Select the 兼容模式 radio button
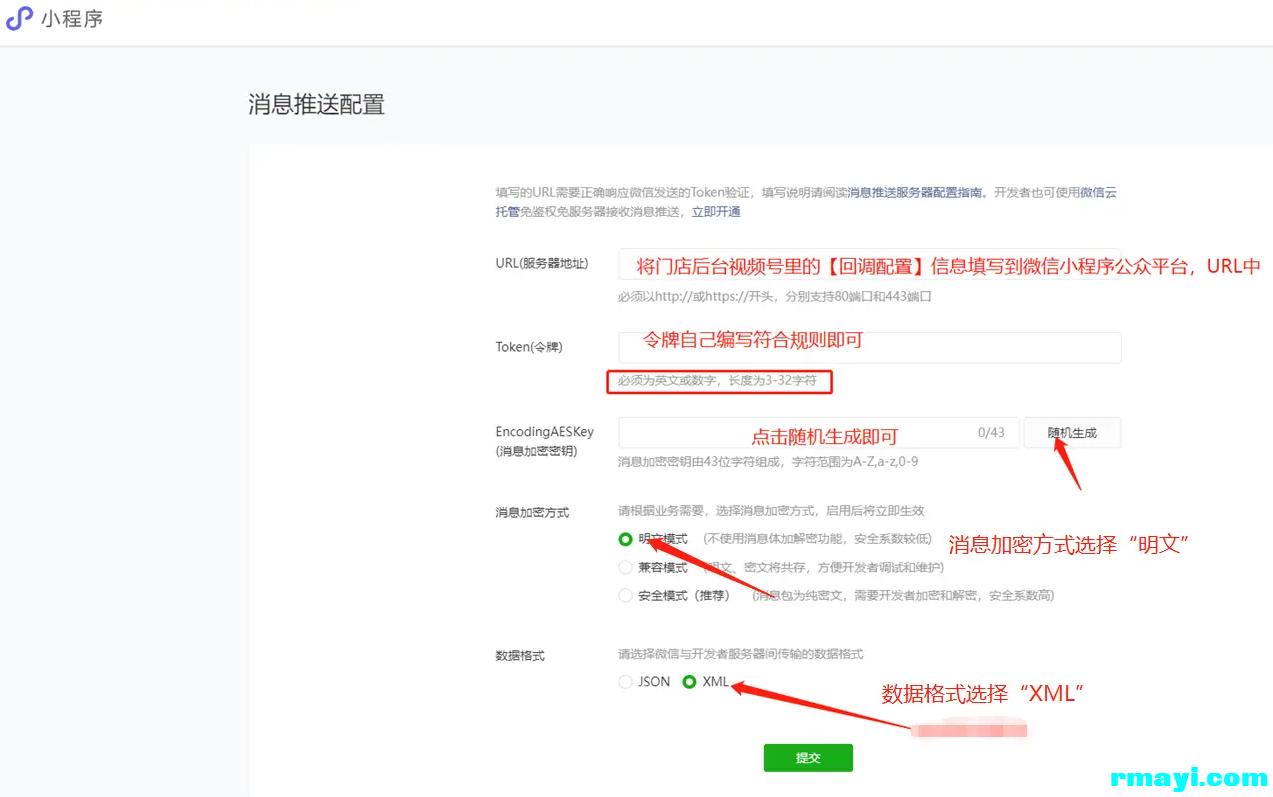1273x797 pixels. point(625,567)
